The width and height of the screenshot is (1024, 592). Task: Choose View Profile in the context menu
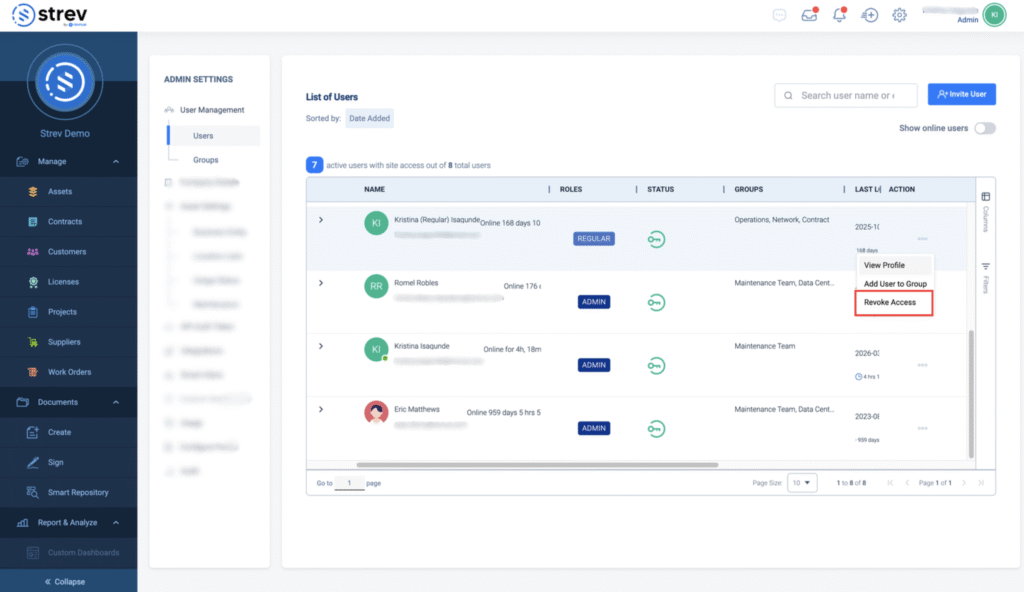click(885, 265)
